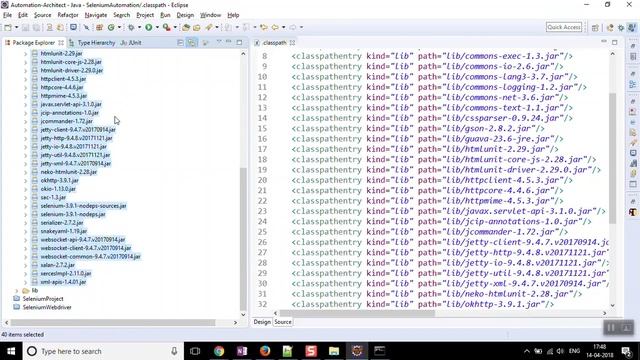Open Firefox from the taskbar
The width and height of the screenshot is (640, 360).
click(x=265, y=351)
